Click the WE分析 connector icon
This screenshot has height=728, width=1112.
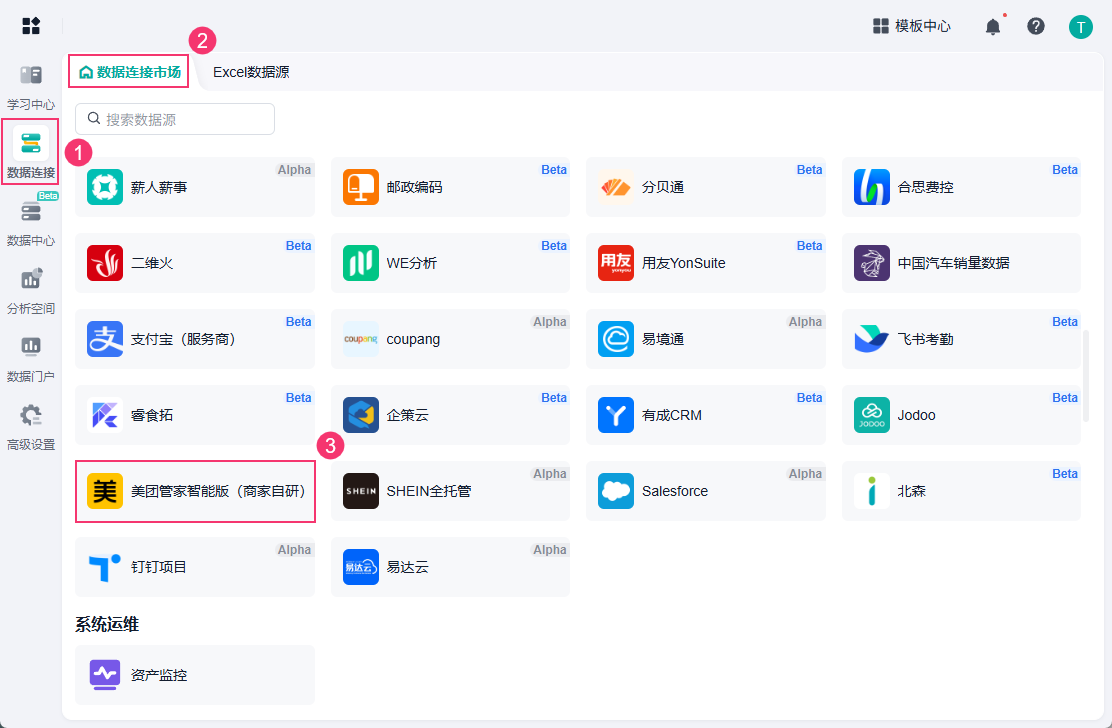360,263
